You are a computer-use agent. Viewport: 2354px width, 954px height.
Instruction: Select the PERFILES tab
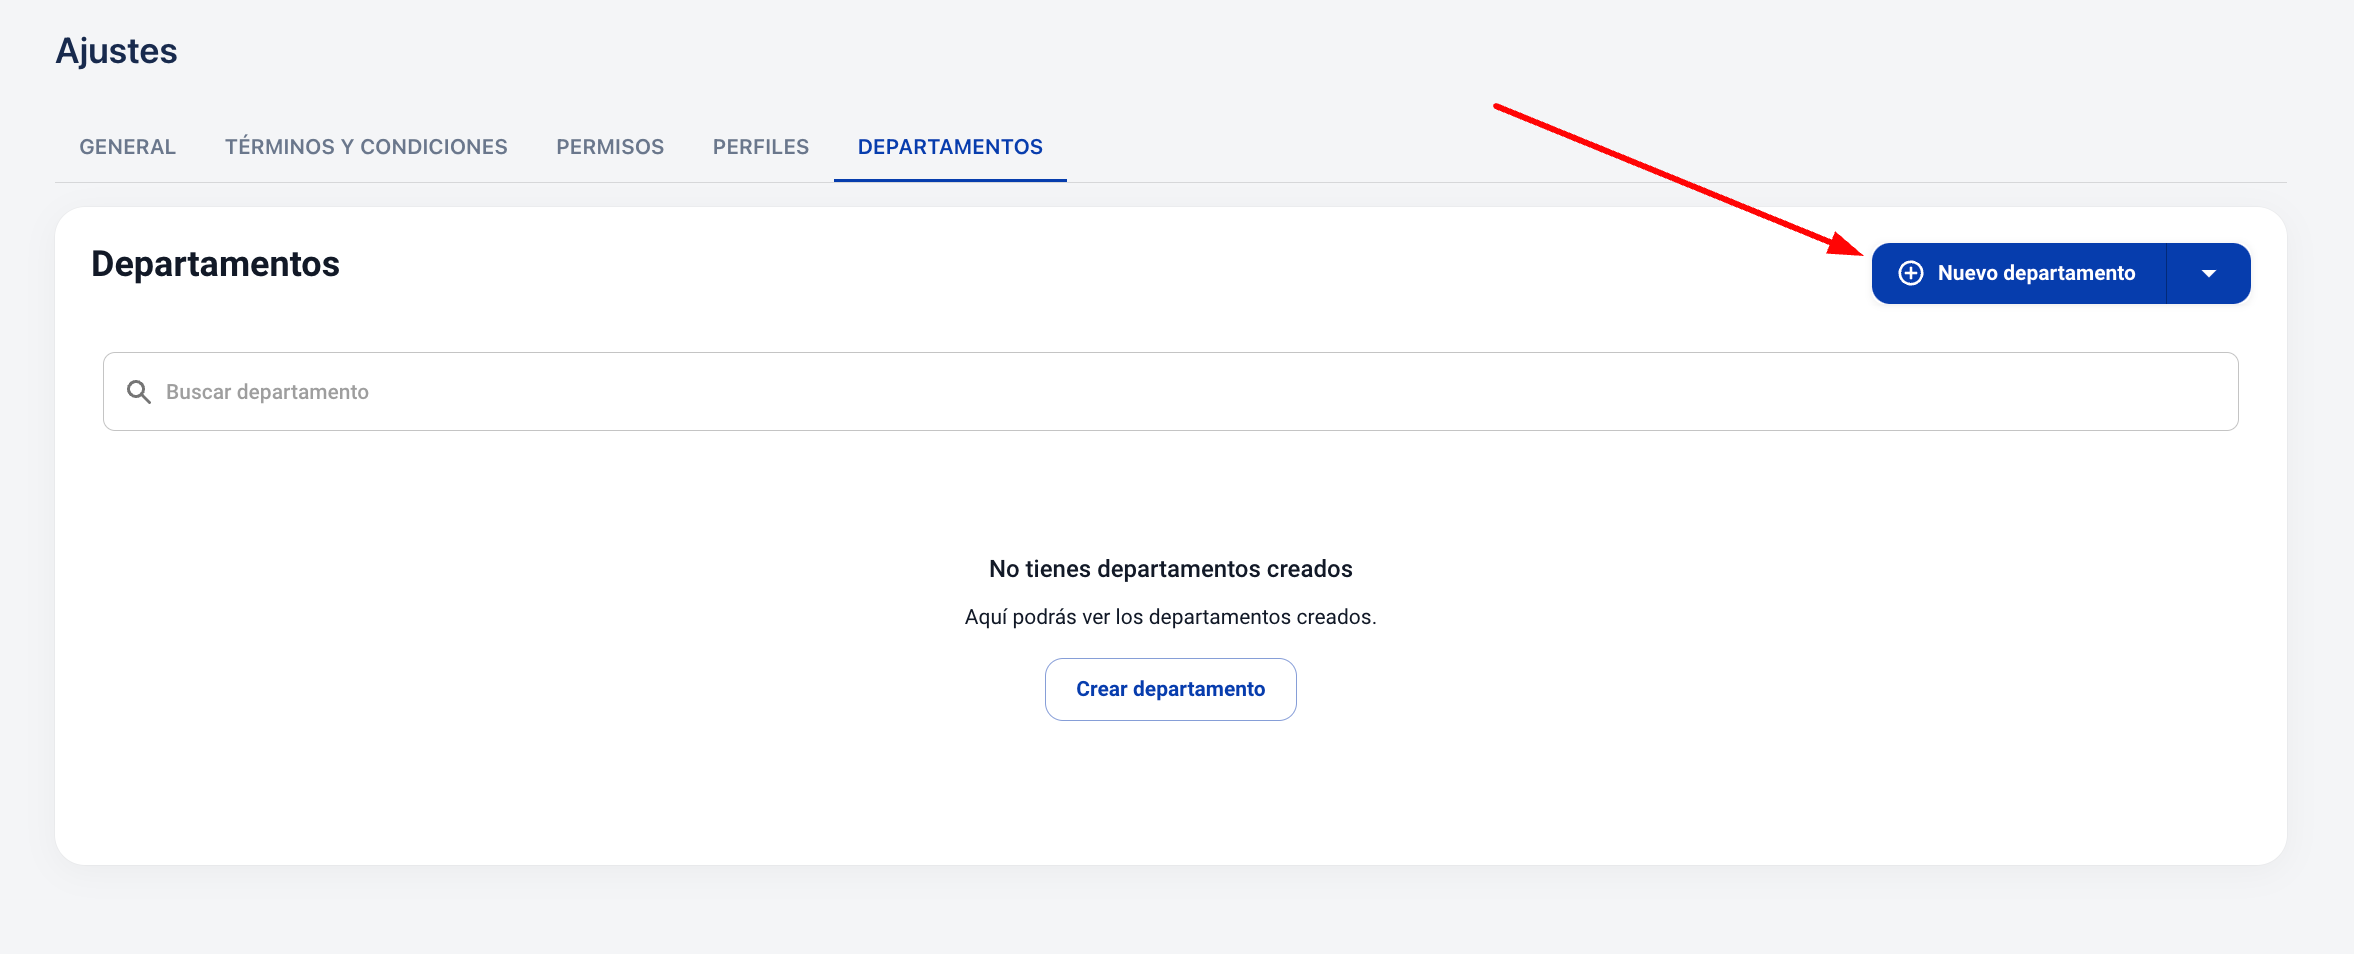[760, 147]
